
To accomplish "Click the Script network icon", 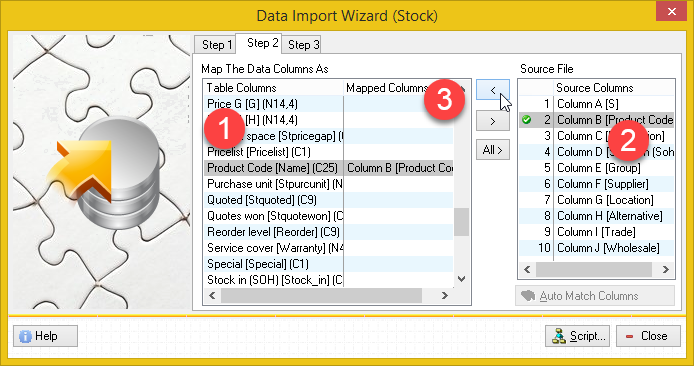I will 559,336.
